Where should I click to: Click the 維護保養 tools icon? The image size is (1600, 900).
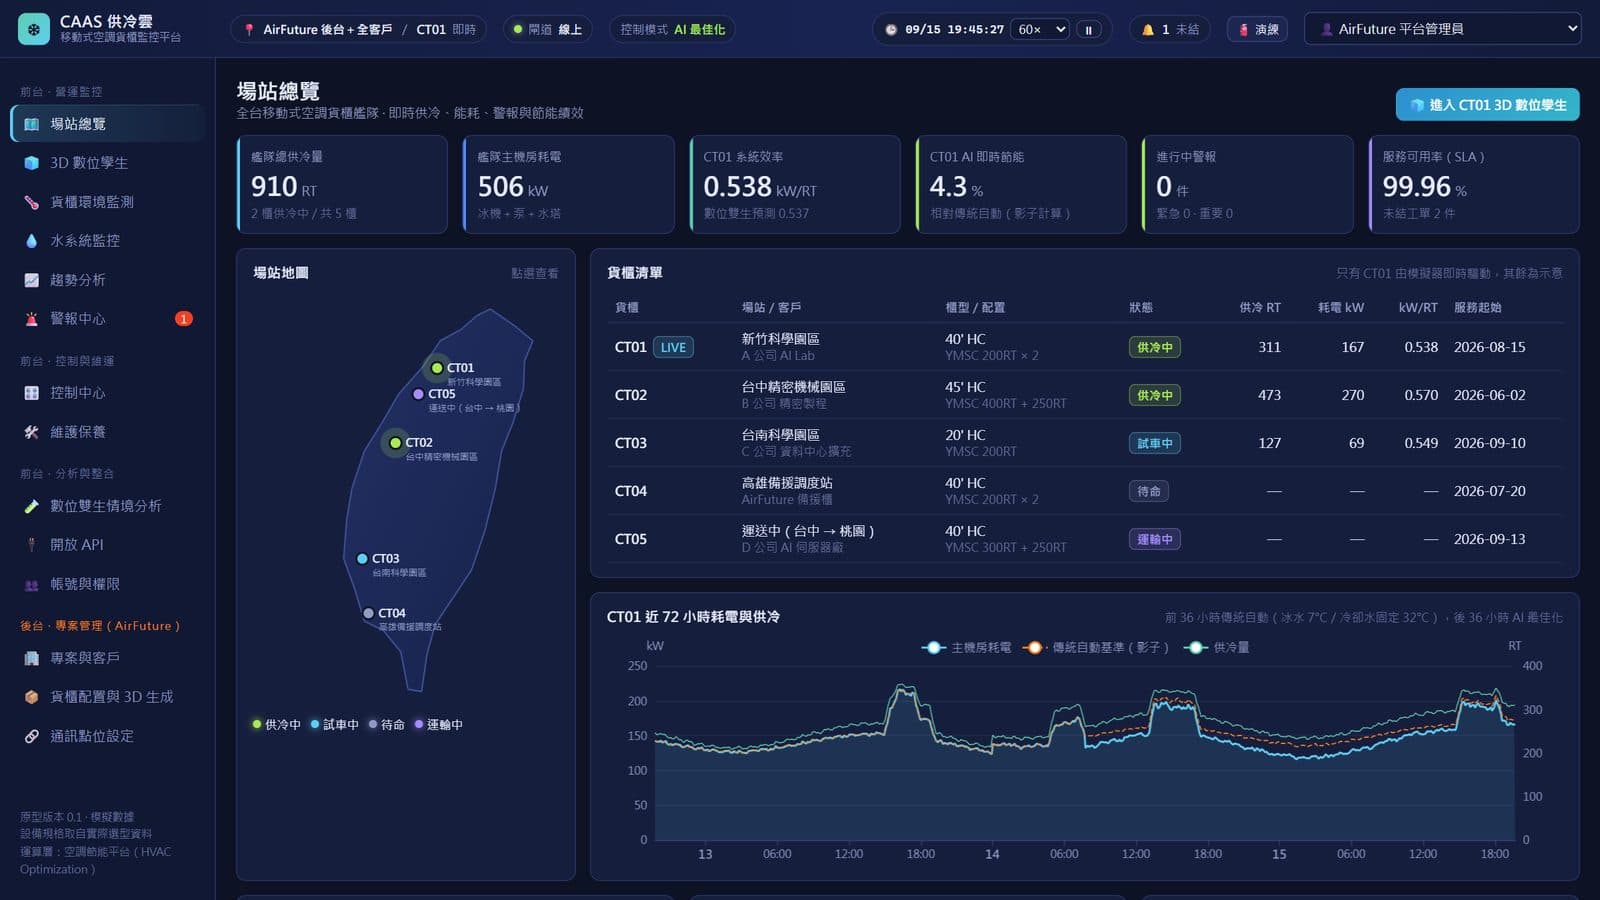pyautogui.click(x=31, y=432)
